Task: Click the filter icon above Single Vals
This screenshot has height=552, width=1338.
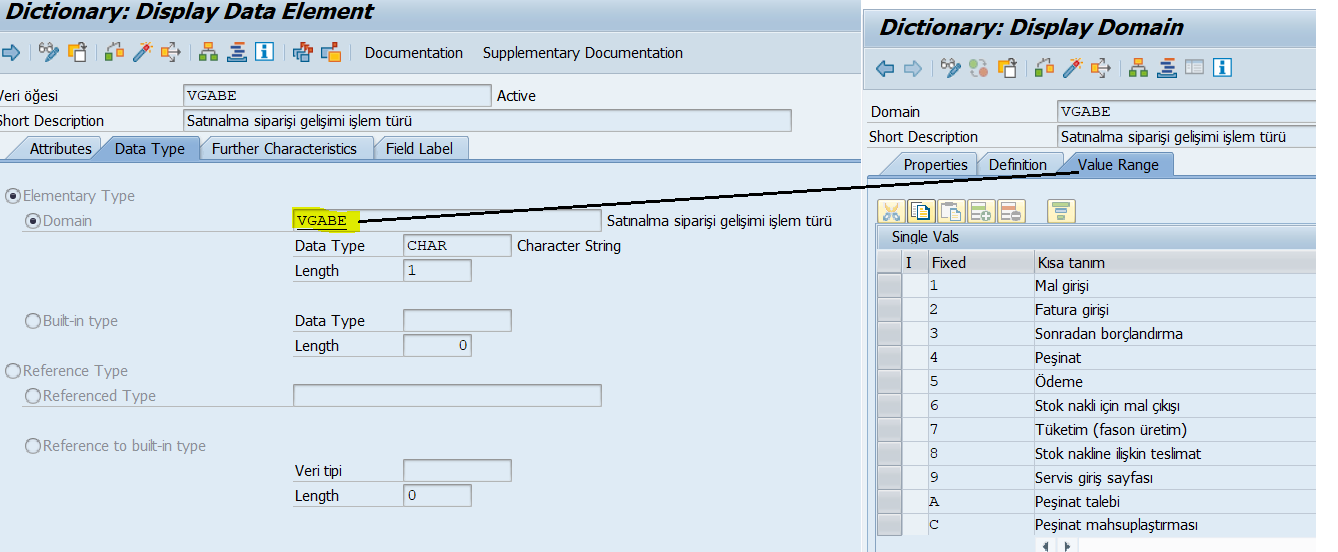Action: (x=1061, y=211)
